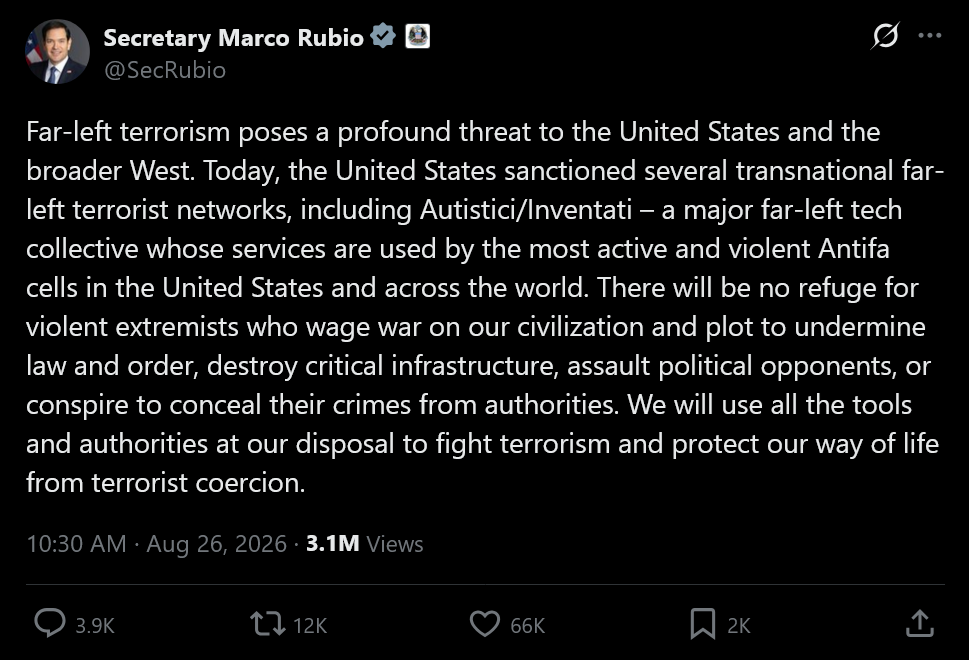Click the government affiliation seal badge
Screen dimensions: 969x660
point(418,36)
